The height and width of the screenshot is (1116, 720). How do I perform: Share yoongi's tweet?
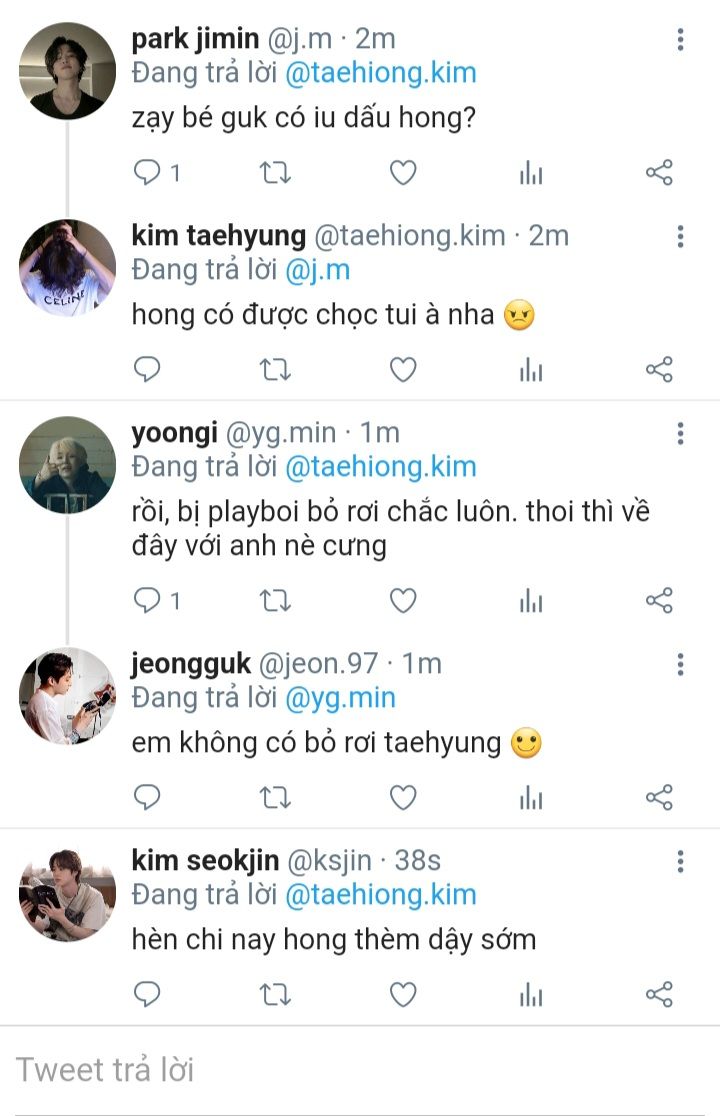click(x=659, y=600)
